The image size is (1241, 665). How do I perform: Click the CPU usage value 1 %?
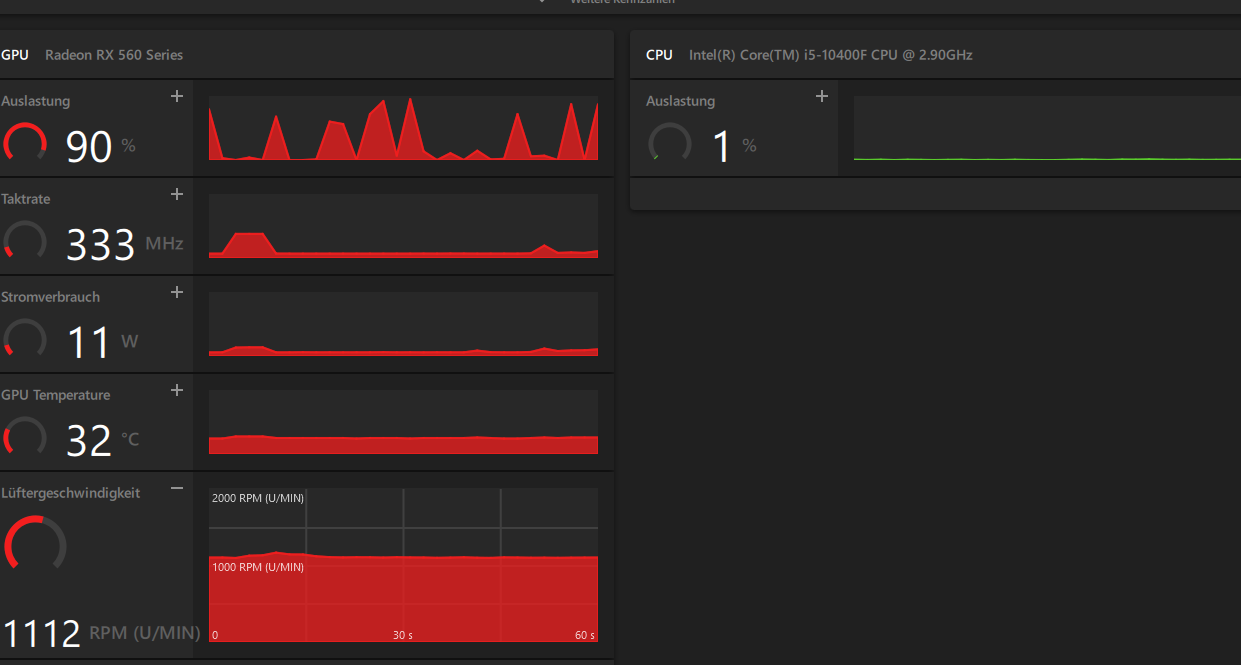click(x=734, y=147)
